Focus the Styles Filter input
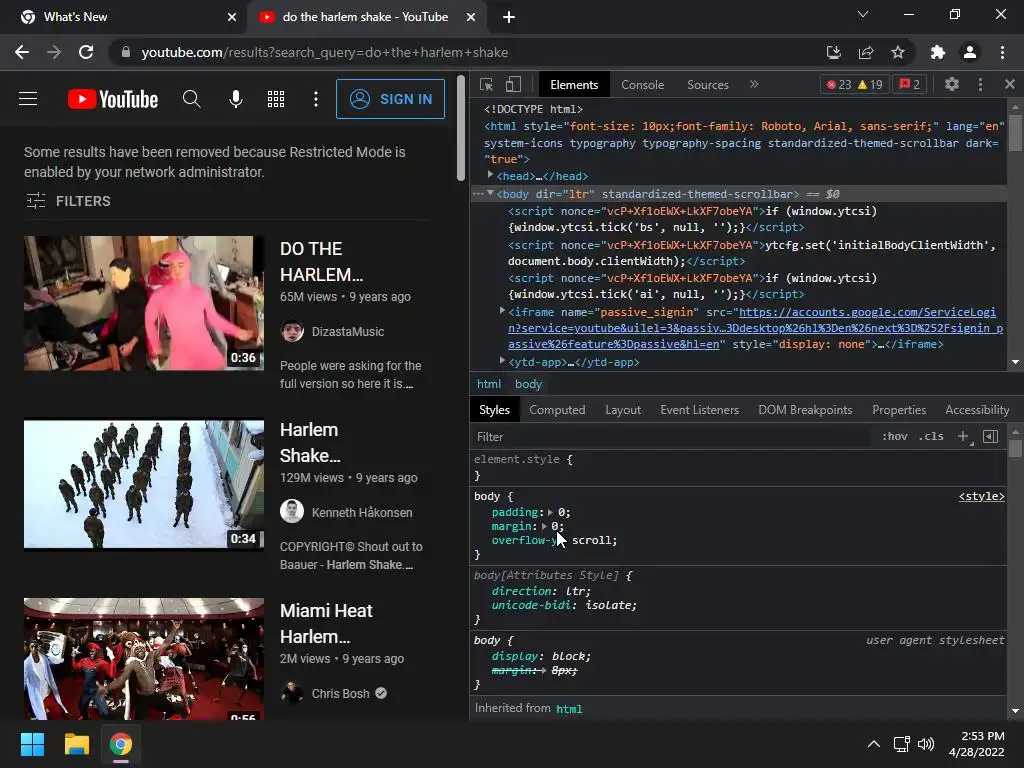This screenshot has height=768, width=1024. click(x=673, y=437)
